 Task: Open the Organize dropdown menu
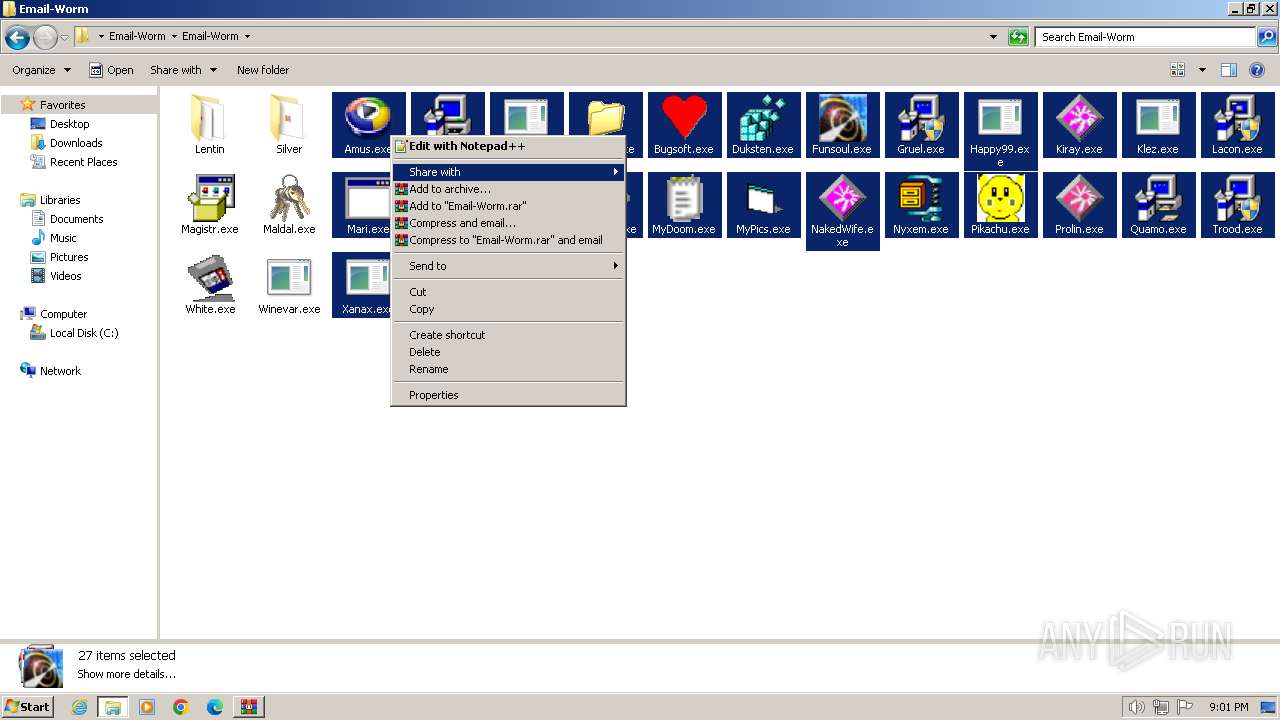coord(41,70)
